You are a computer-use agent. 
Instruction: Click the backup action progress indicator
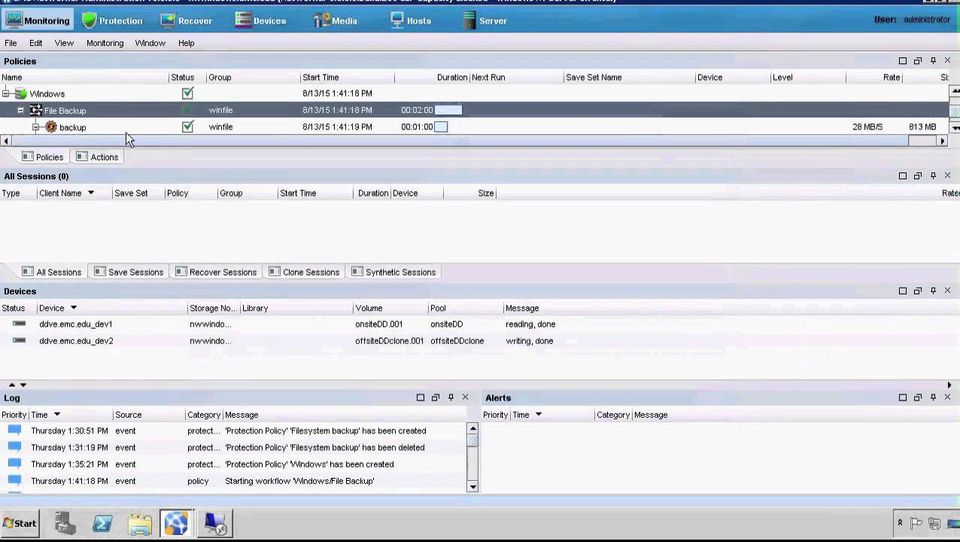click(441, 127)
